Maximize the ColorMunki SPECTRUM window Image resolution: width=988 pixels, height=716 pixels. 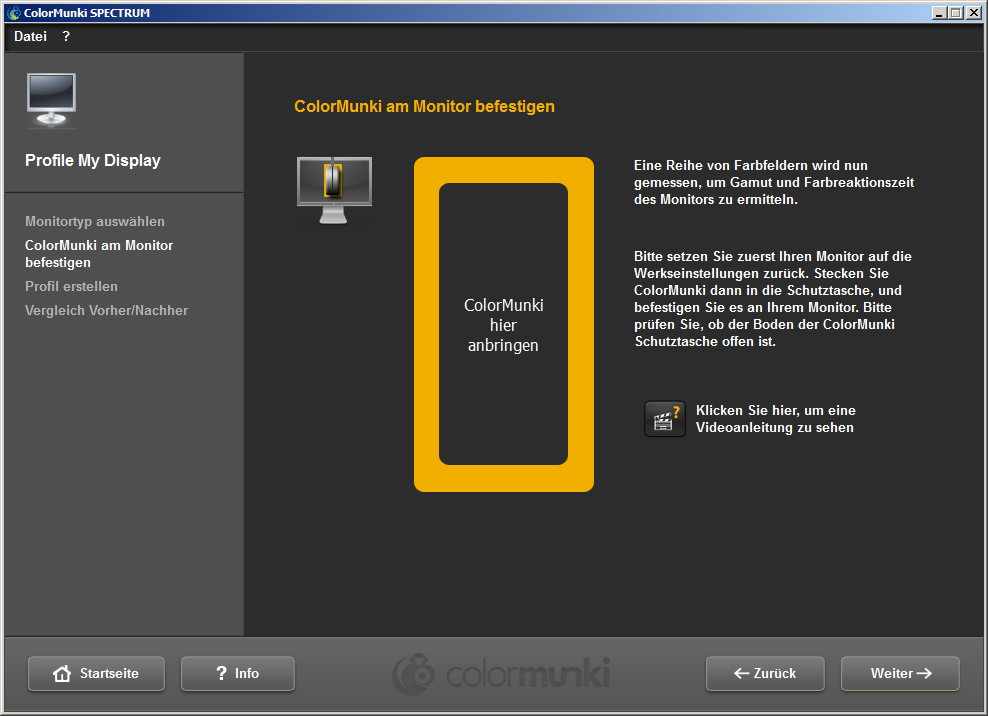coord(956,13)
